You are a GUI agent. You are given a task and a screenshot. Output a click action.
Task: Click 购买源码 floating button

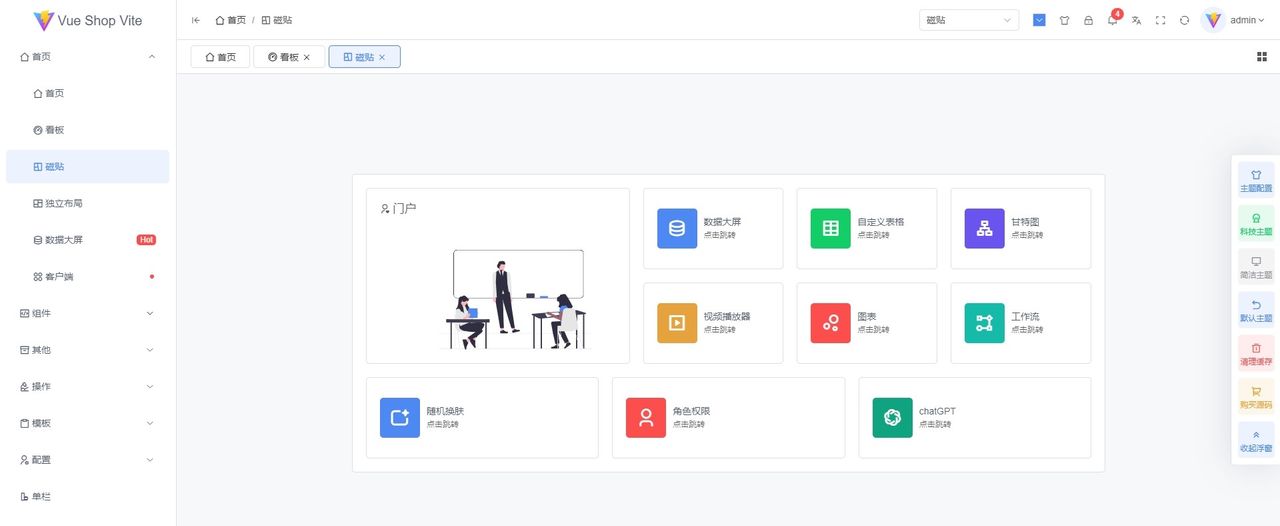coord(1256,397)
